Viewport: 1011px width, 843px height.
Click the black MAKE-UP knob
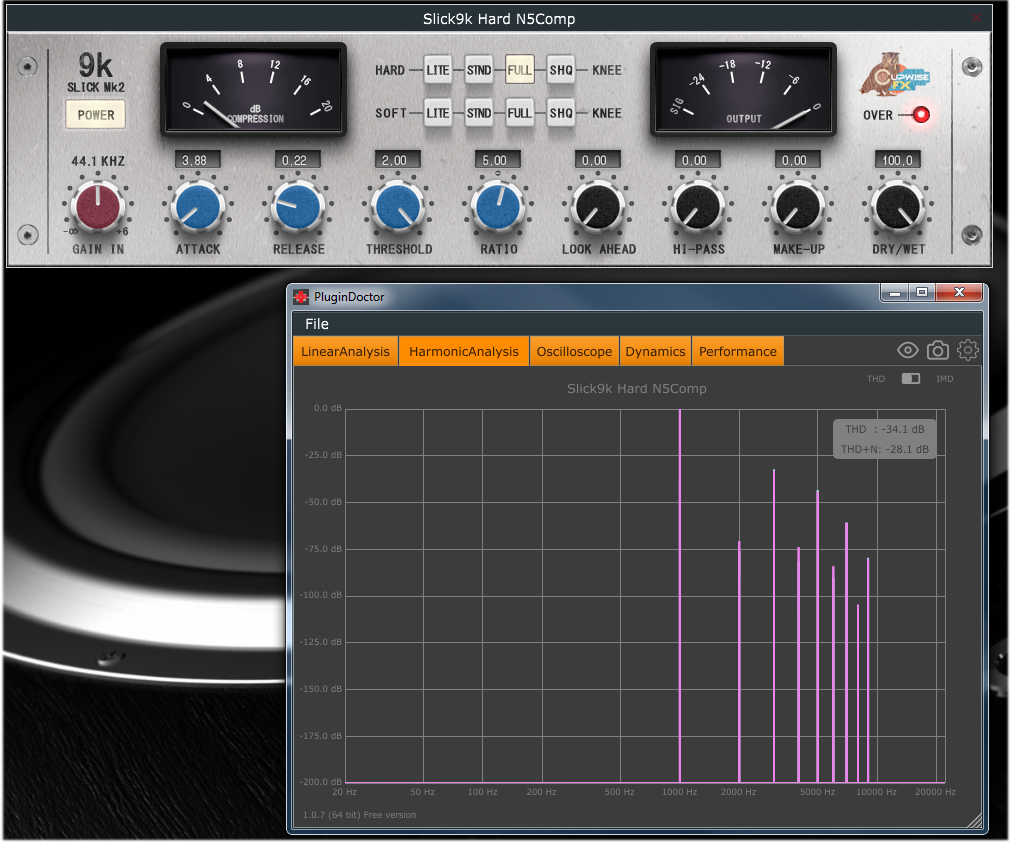click(x=798, y=206)
